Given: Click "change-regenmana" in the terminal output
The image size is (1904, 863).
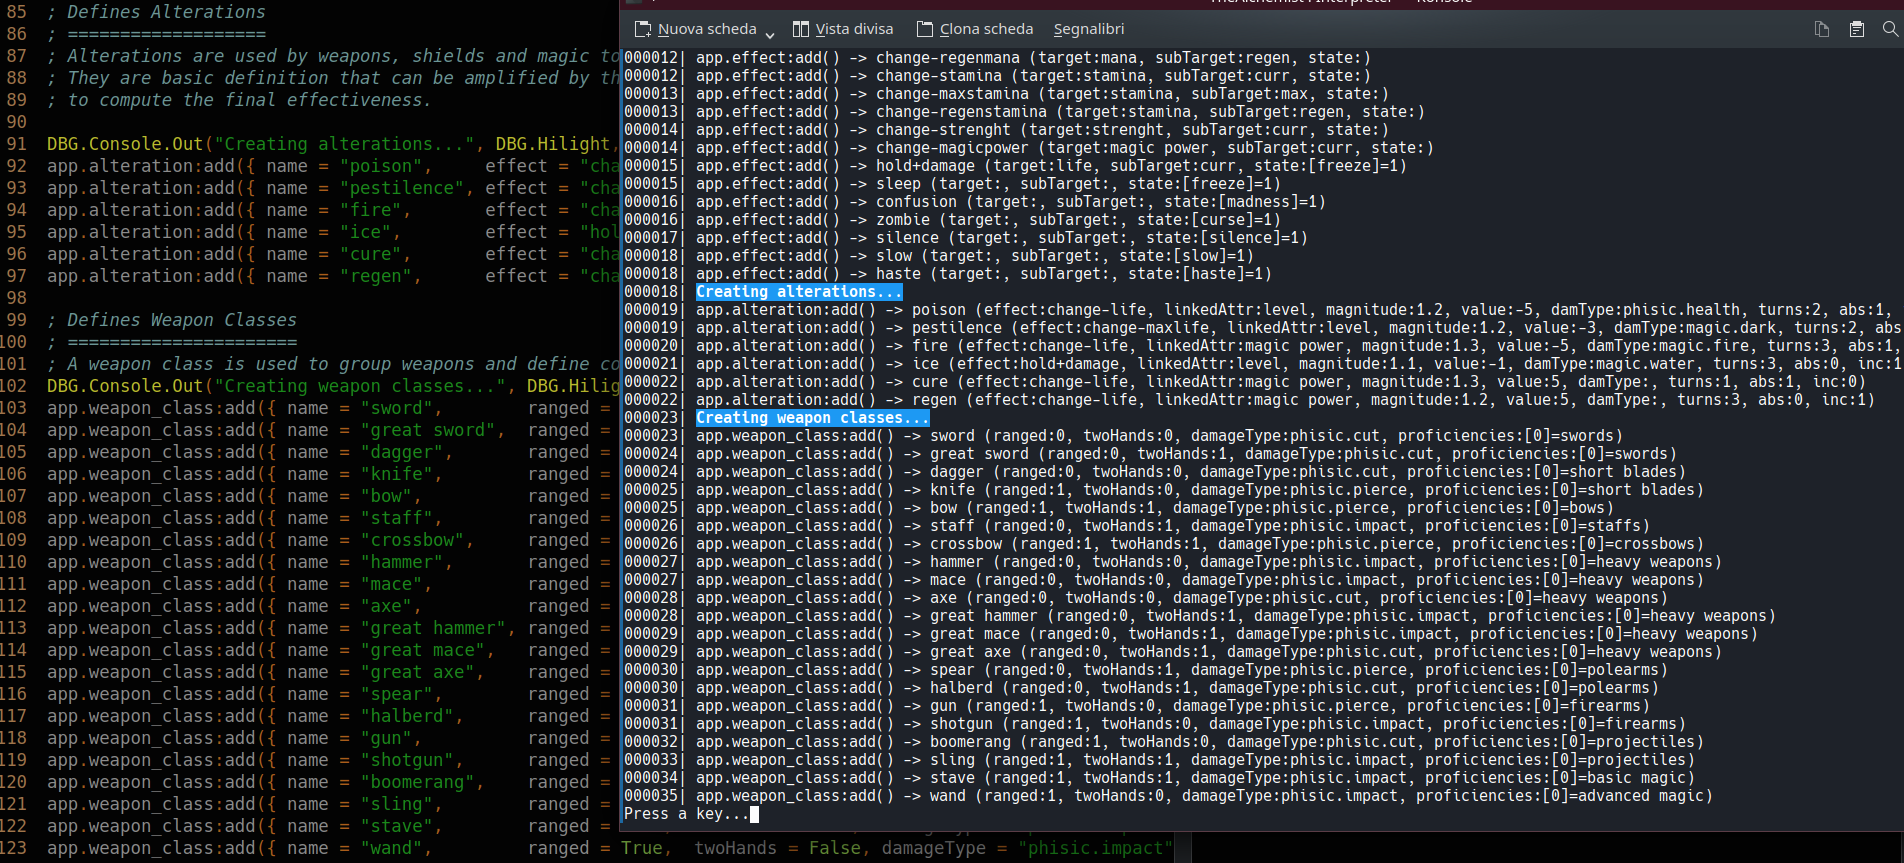Looking at the screenshot, I should click(948, 58).
